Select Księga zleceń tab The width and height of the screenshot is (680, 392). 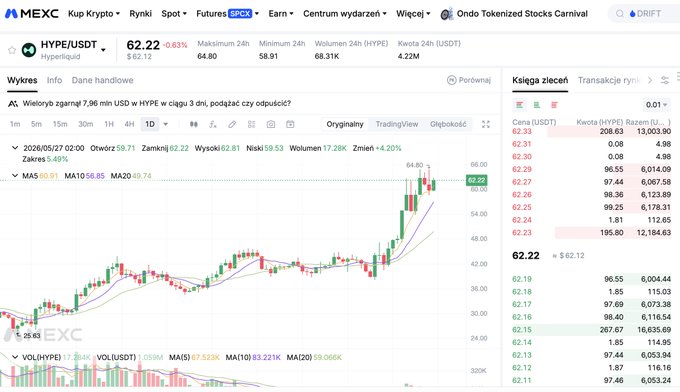pyautogui.click(x=540, y=80)
